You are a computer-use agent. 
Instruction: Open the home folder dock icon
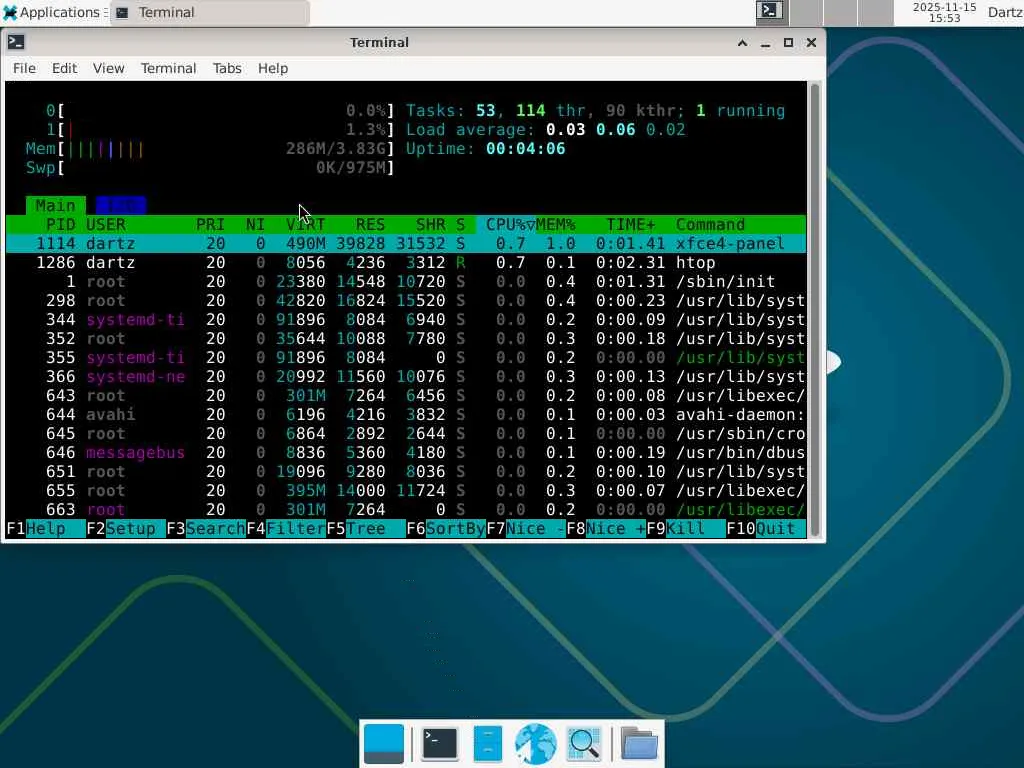coord(639,744)
